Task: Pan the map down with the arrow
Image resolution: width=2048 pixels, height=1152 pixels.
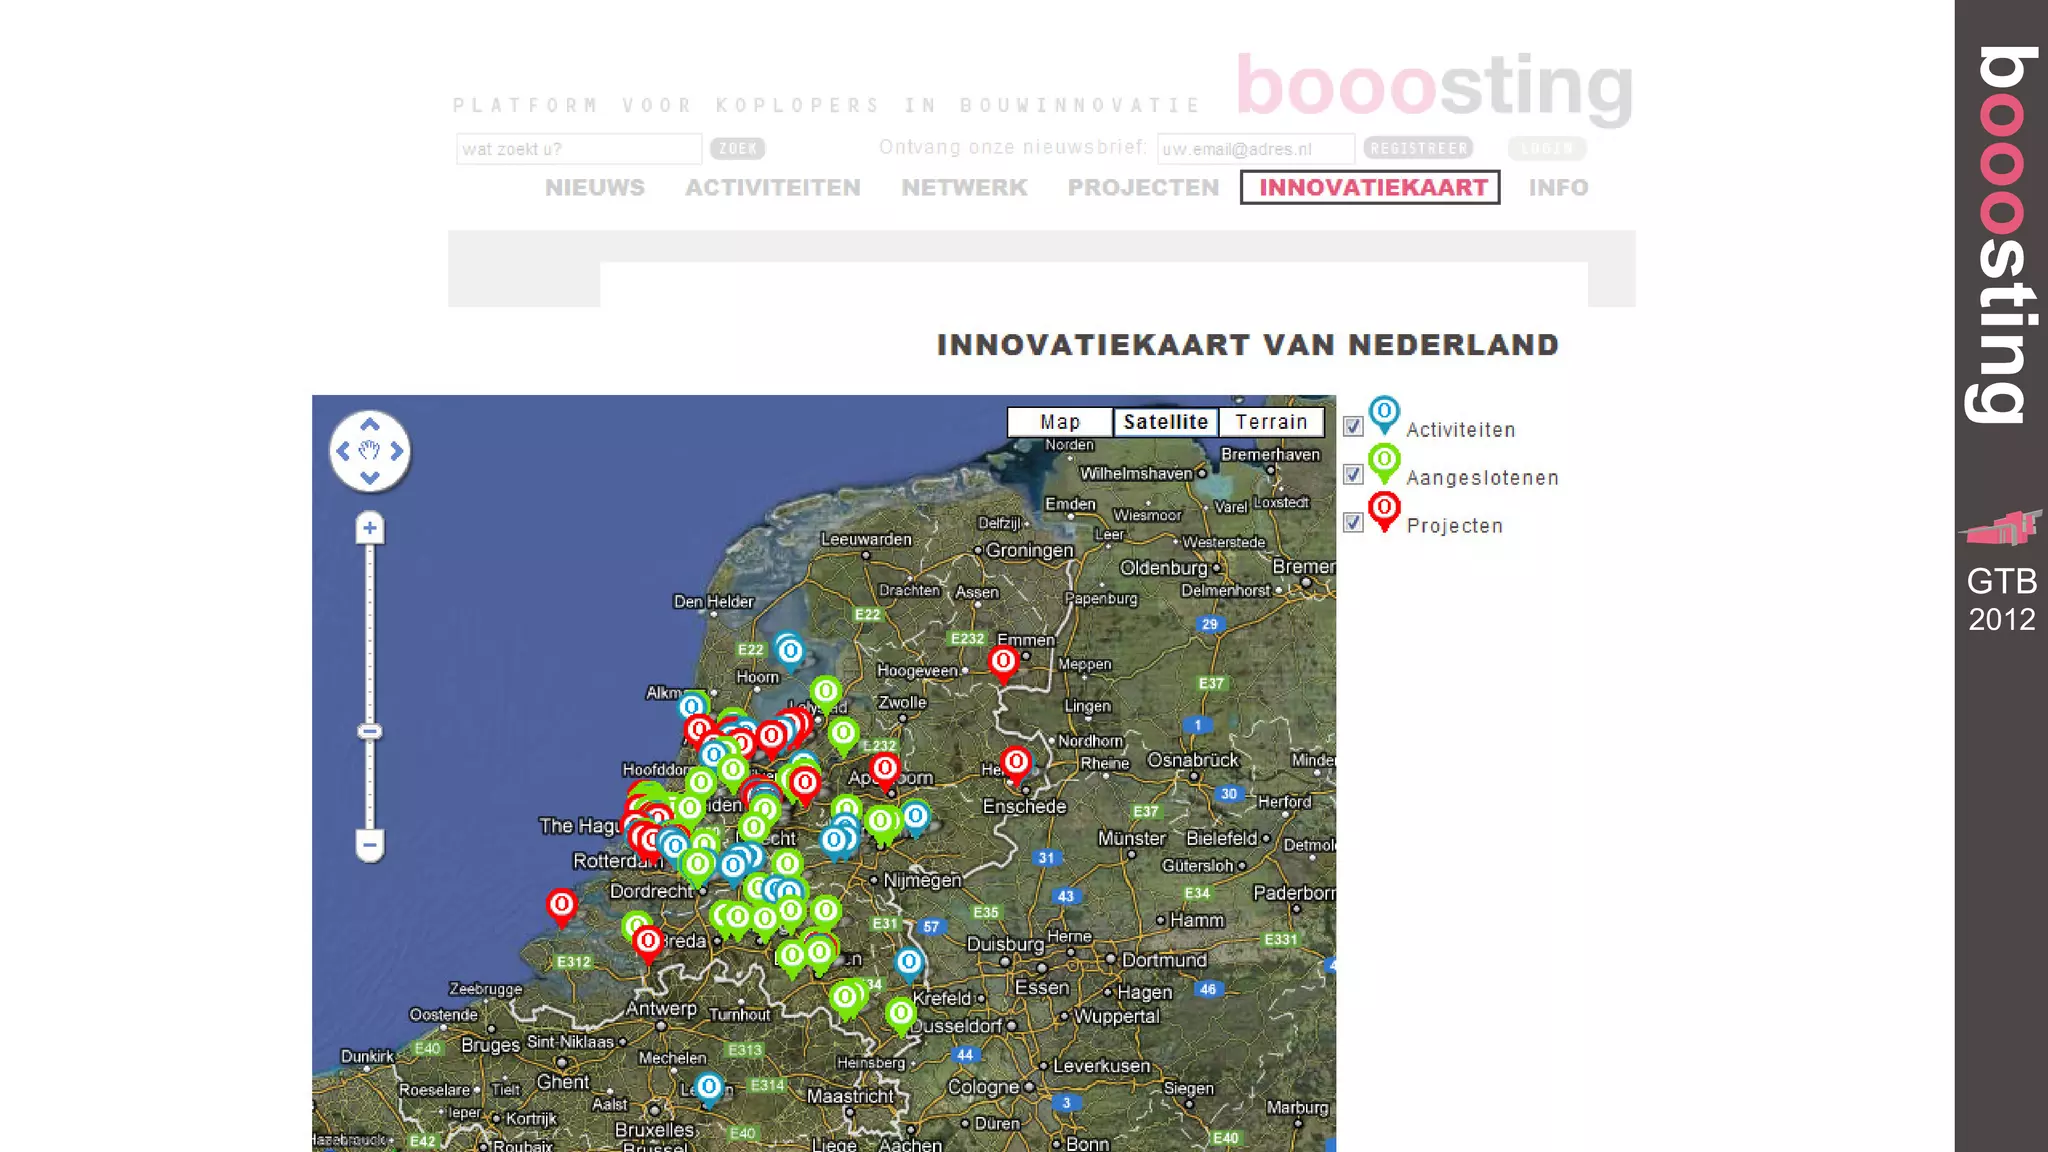Action: pos(369,478)
